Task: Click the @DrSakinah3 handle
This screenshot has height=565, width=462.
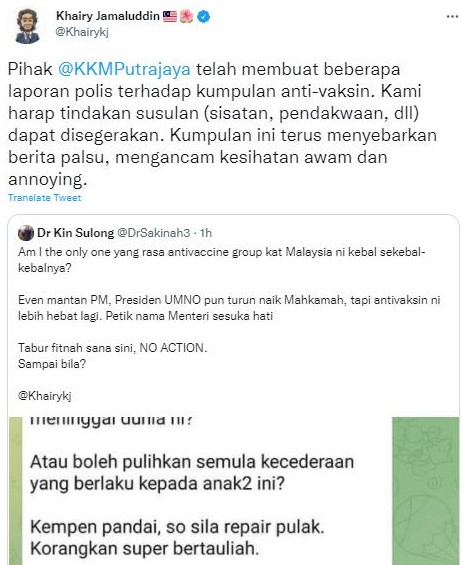Action: pos(154,233)
